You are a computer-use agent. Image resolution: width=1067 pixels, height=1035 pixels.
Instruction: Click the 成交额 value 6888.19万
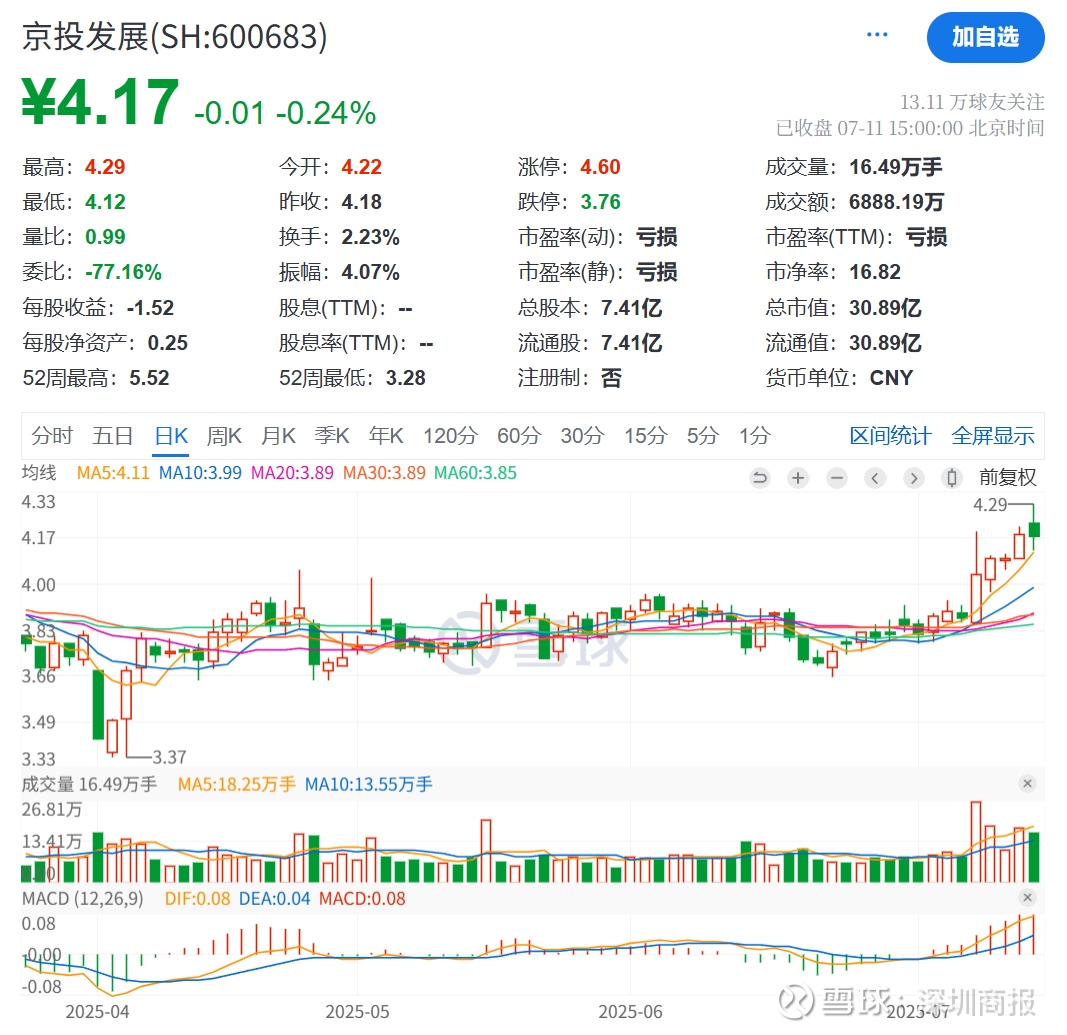[x=896, y=202]
